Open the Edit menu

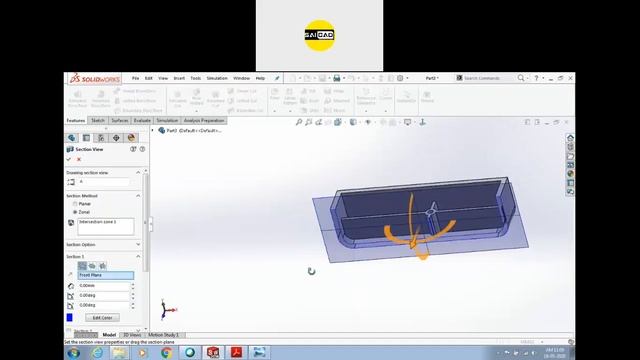[x=149, y=78]
